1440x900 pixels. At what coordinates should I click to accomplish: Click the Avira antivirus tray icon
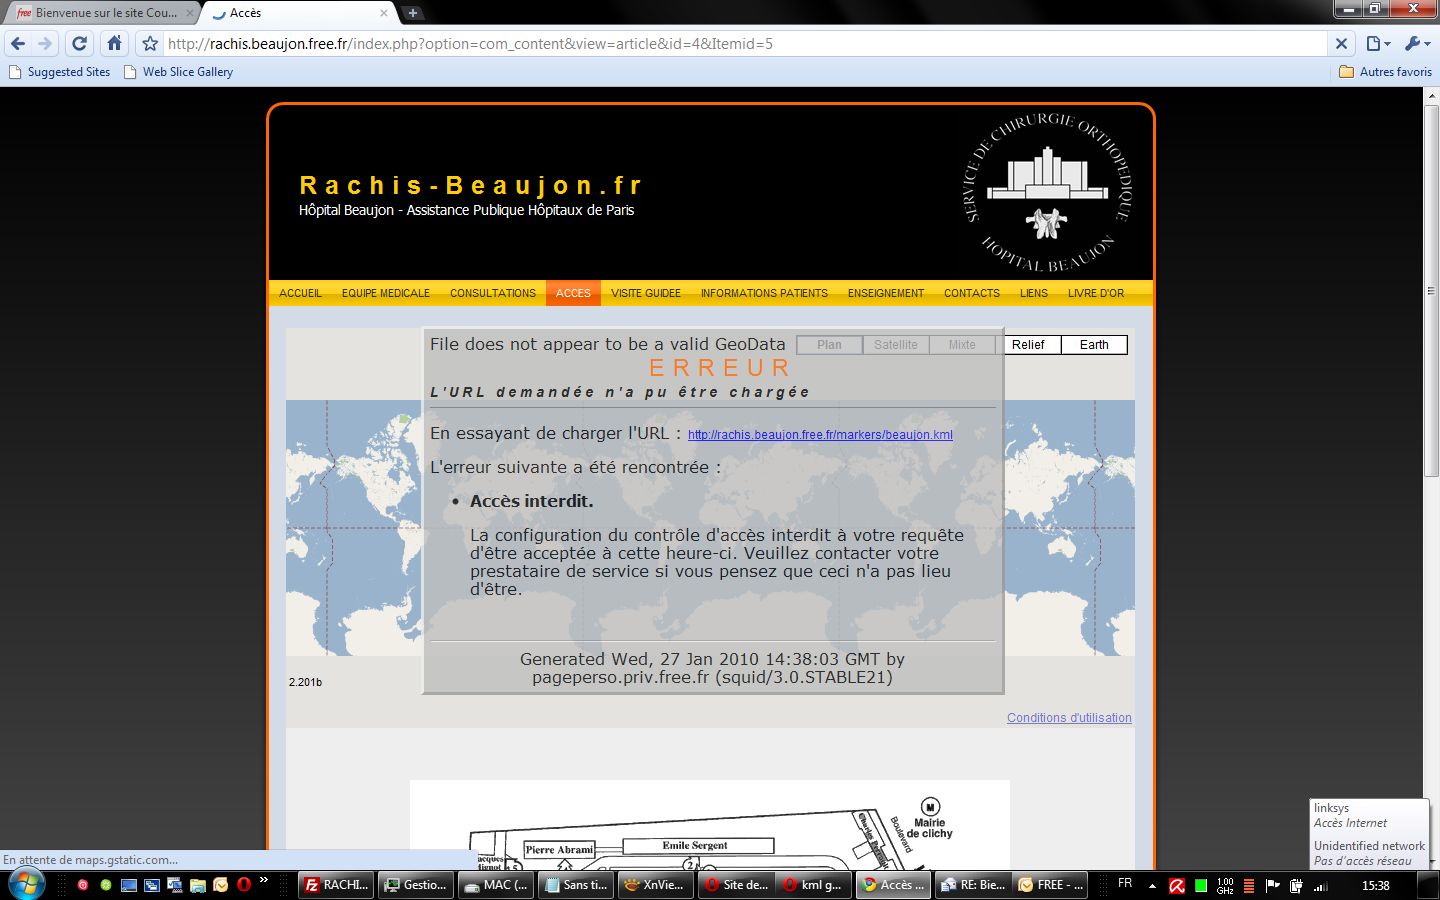pos(1177,886)
